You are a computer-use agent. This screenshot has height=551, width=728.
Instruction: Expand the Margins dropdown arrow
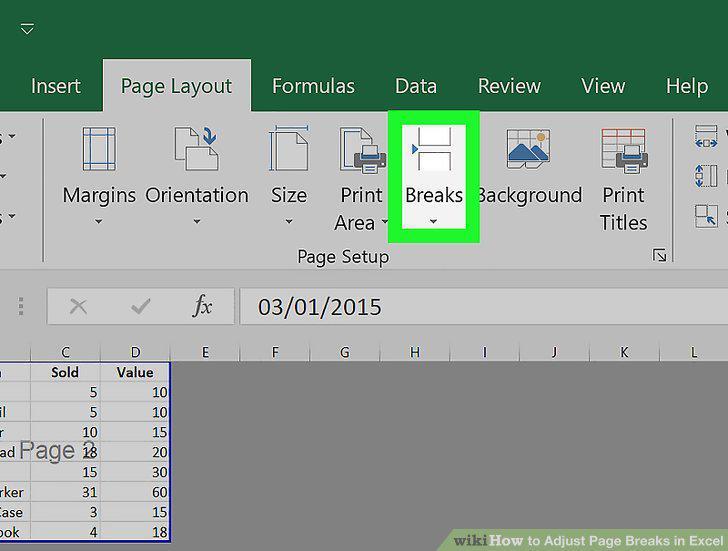(x=98, y=221)
